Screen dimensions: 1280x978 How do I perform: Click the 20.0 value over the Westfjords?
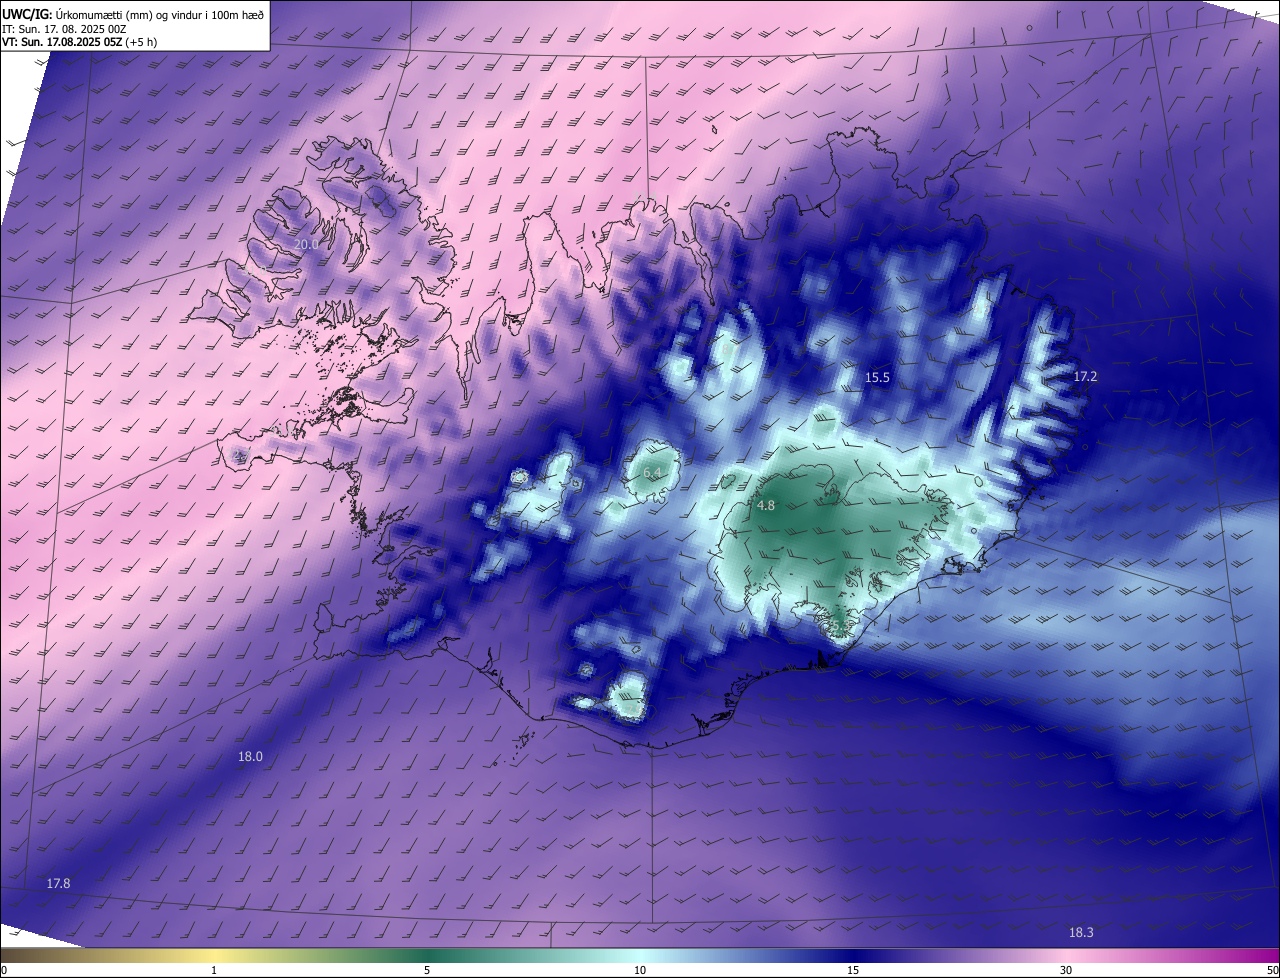tap(306, 244)
